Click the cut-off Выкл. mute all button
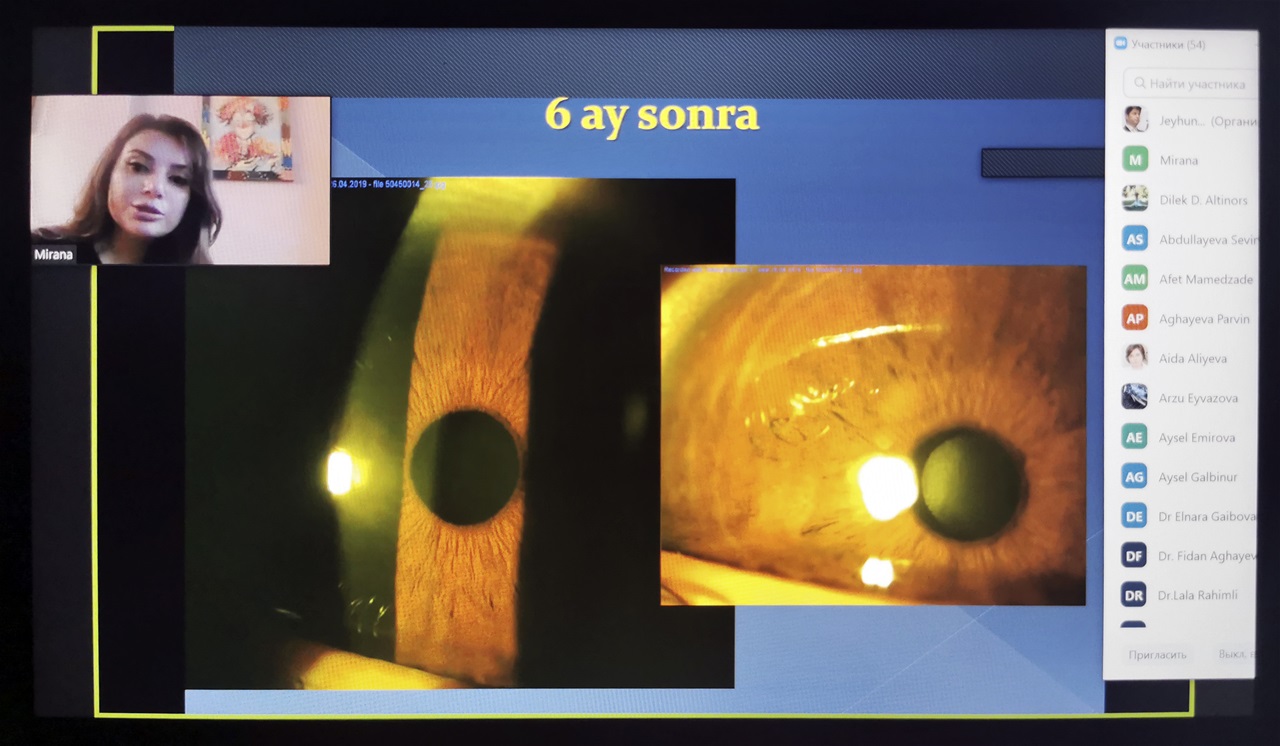The image size is (1280, 746). (x=1235, y=654)
